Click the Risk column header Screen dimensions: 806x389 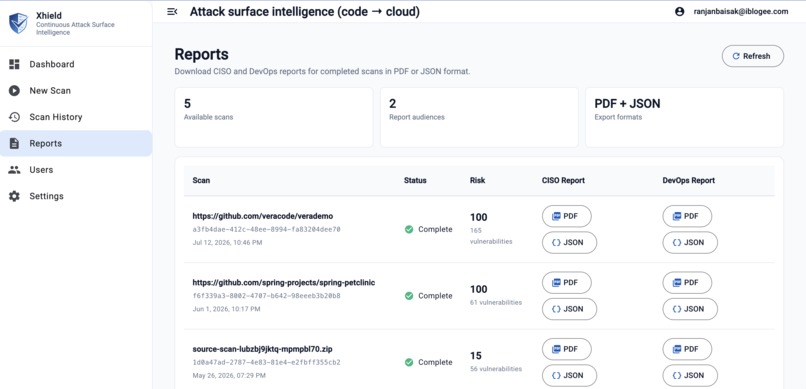[477, 180]
